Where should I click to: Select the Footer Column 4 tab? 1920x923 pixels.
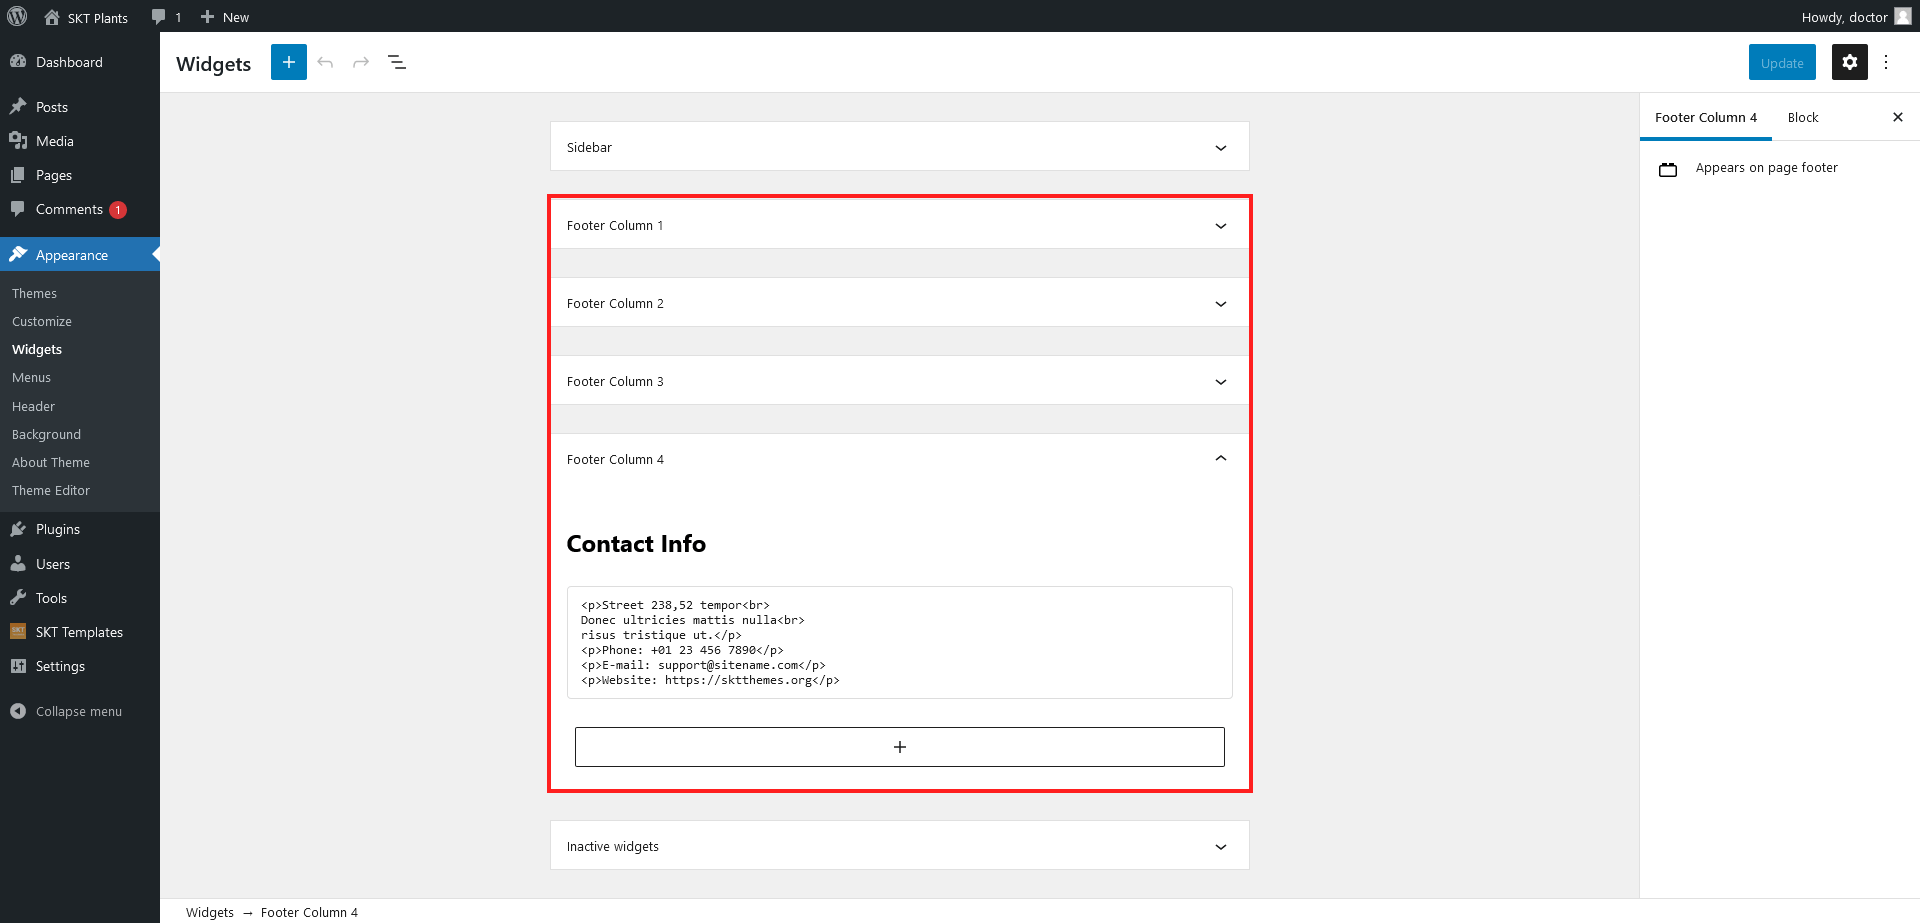(1706, 117)
